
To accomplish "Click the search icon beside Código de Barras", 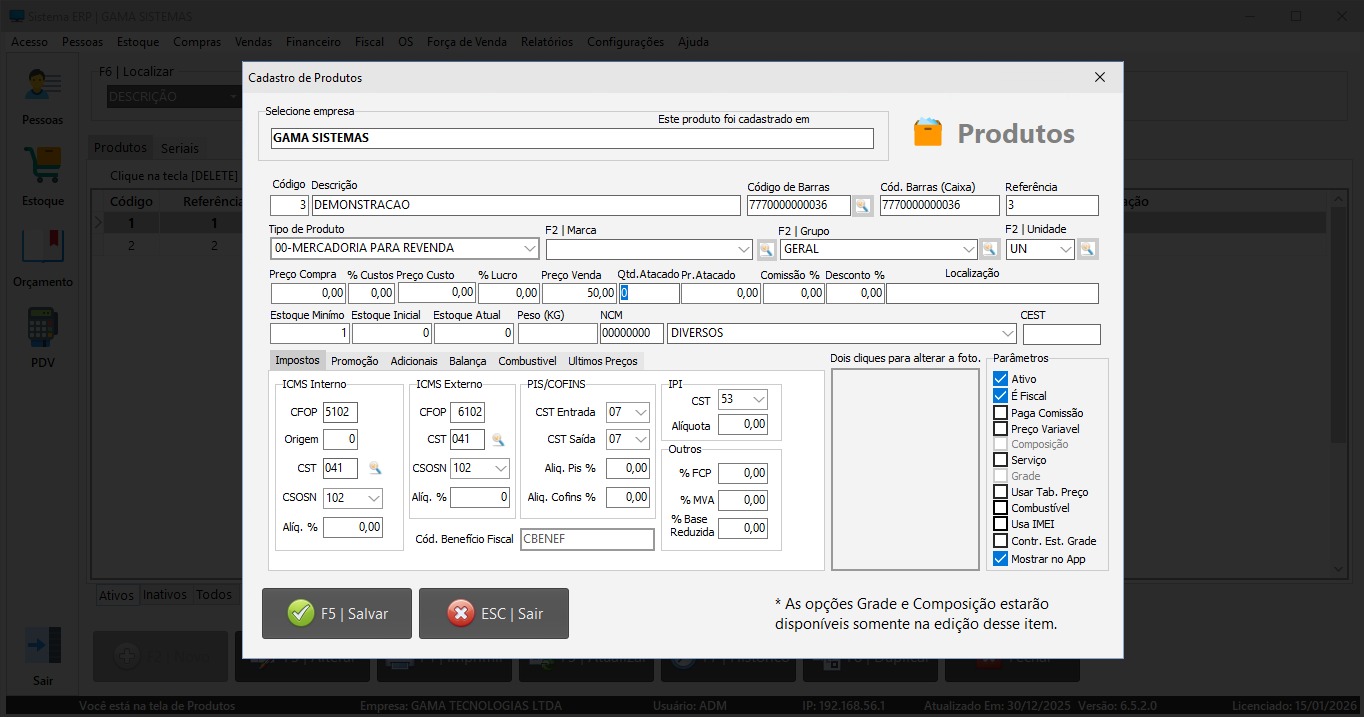I will tap(862, 206).
